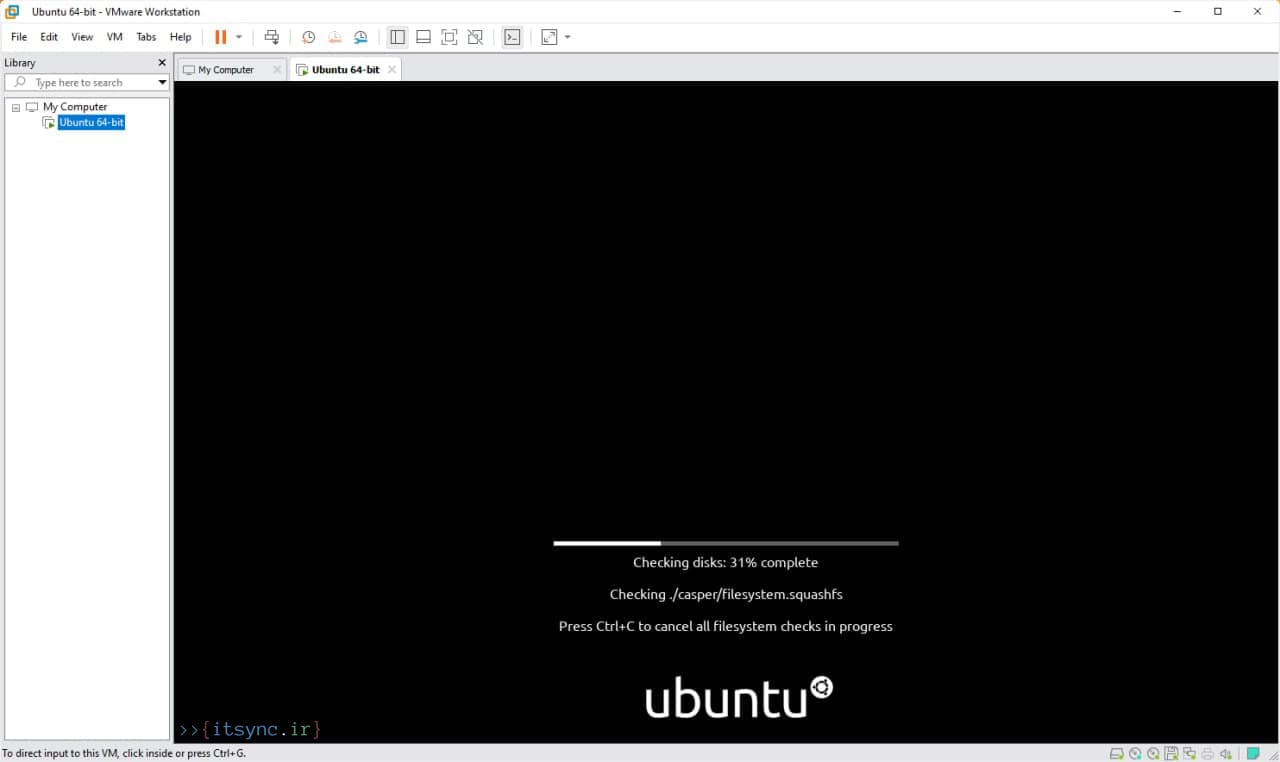Click the floppy drive status icon
This screenshot has height=762, width=1280.
pos(1168,753)
